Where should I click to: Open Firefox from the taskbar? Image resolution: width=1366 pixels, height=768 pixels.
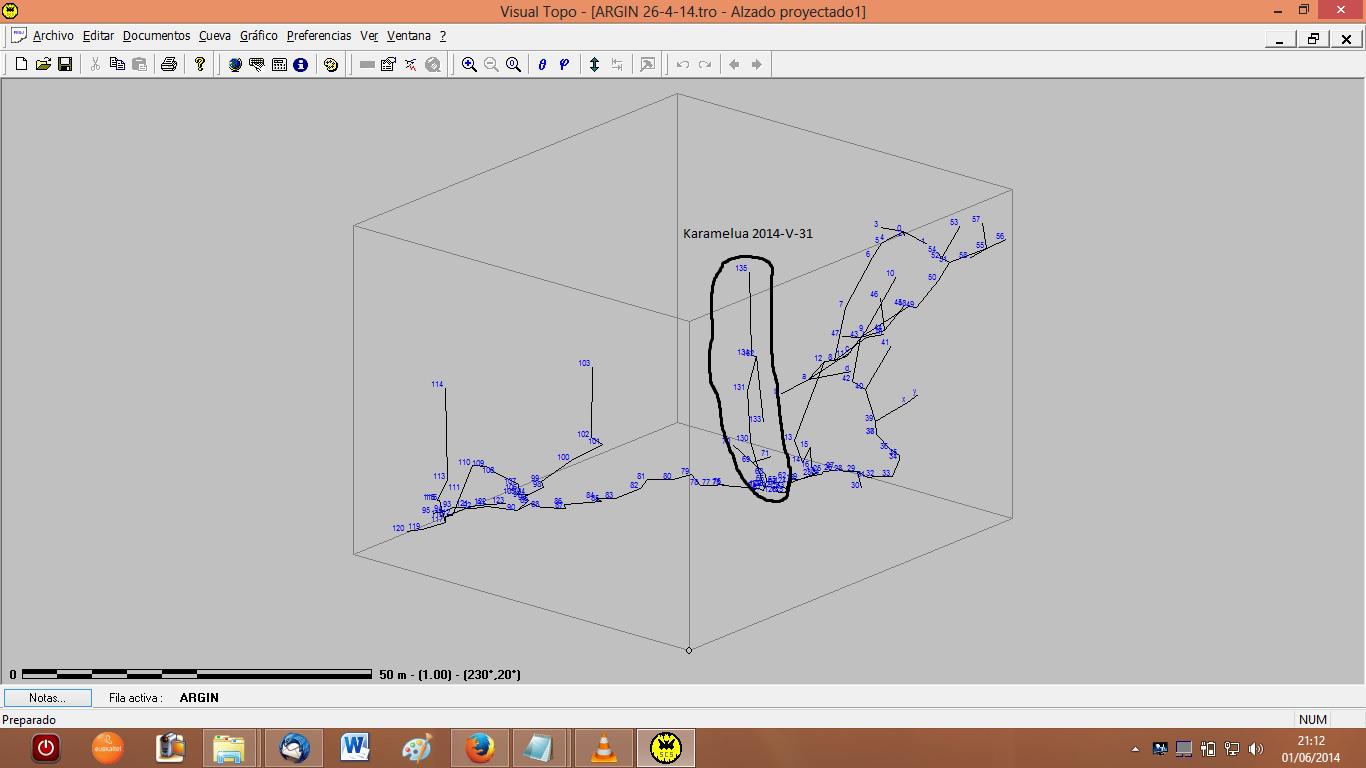click(x=480, y=748)
